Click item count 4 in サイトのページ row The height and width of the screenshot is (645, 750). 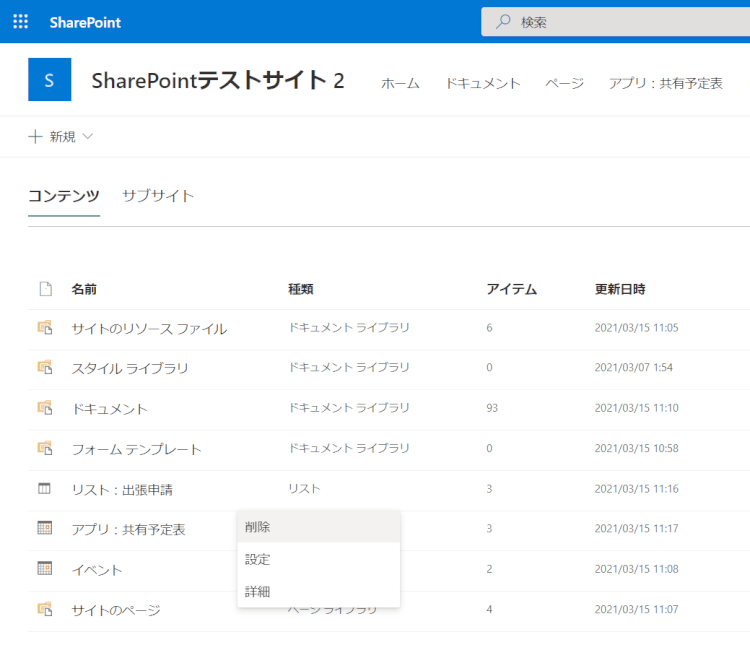click(x=489, y=610)
